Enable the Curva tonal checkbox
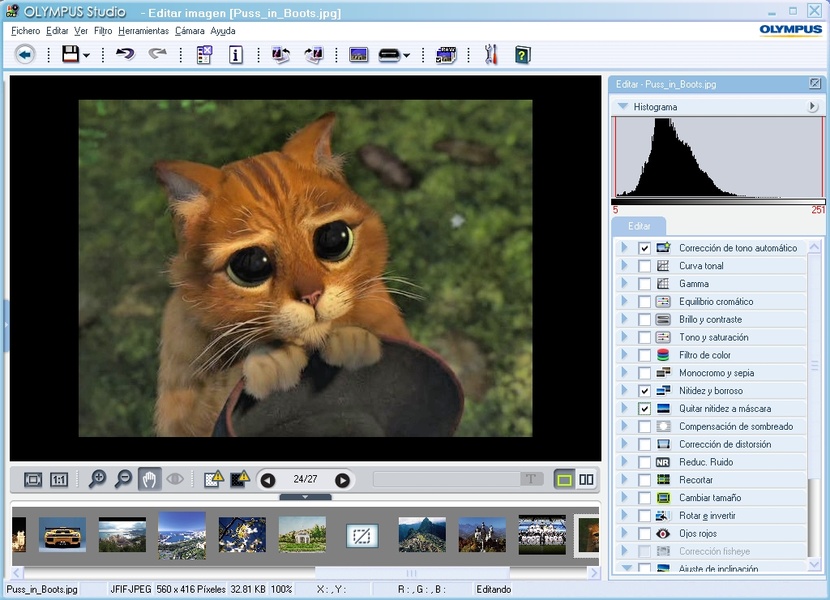Screen dimensions: 830x600 (645, 266)
